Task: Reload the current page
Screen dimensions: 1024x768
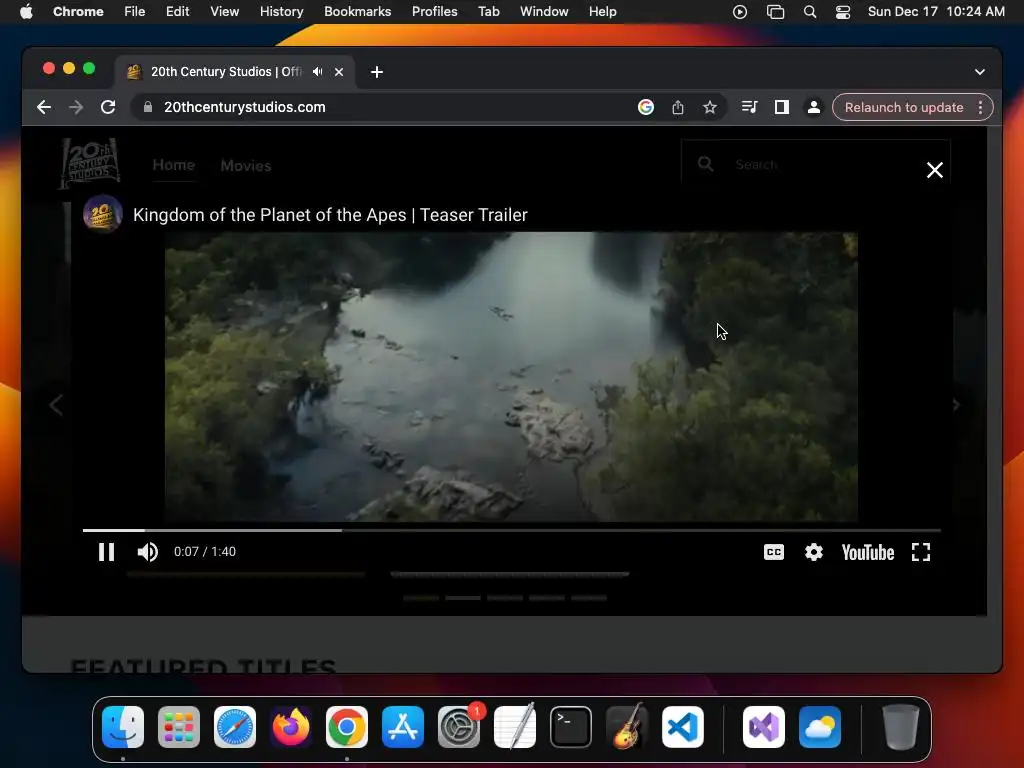Action: 108,107
